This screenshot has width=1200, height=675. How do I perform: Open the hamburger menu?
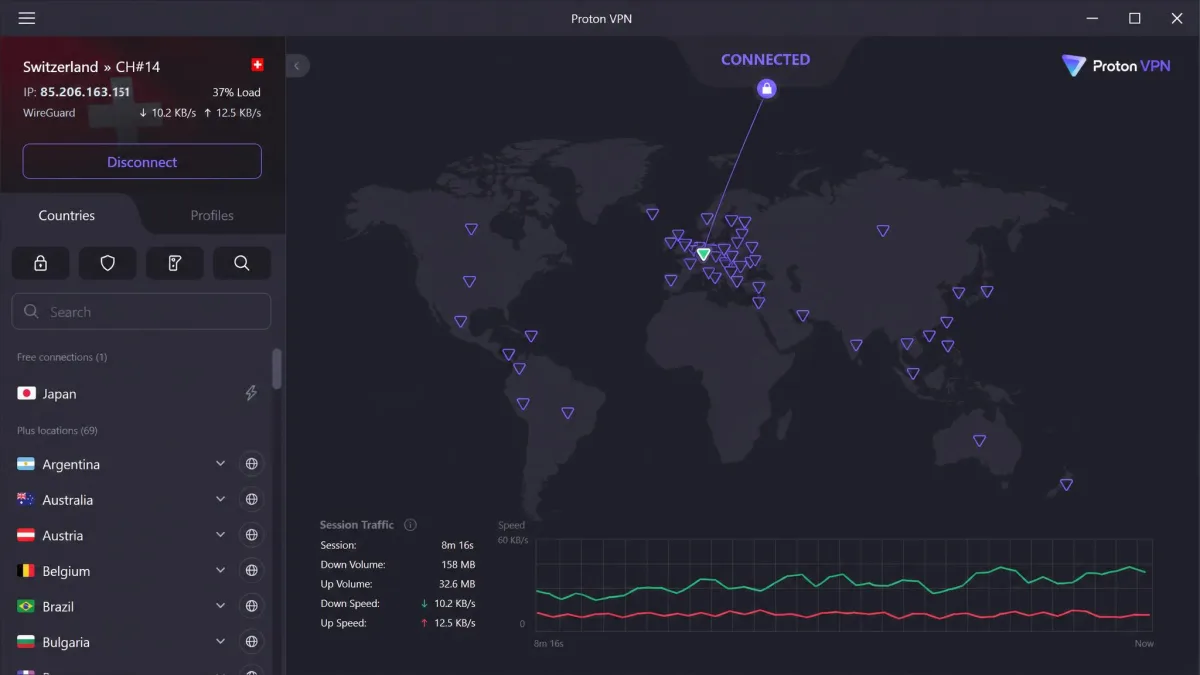click(27, 18)
